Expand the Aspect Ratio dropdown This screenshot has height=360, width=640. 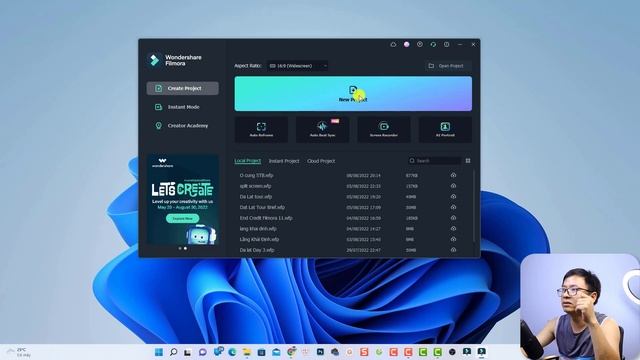coord(298,66)
